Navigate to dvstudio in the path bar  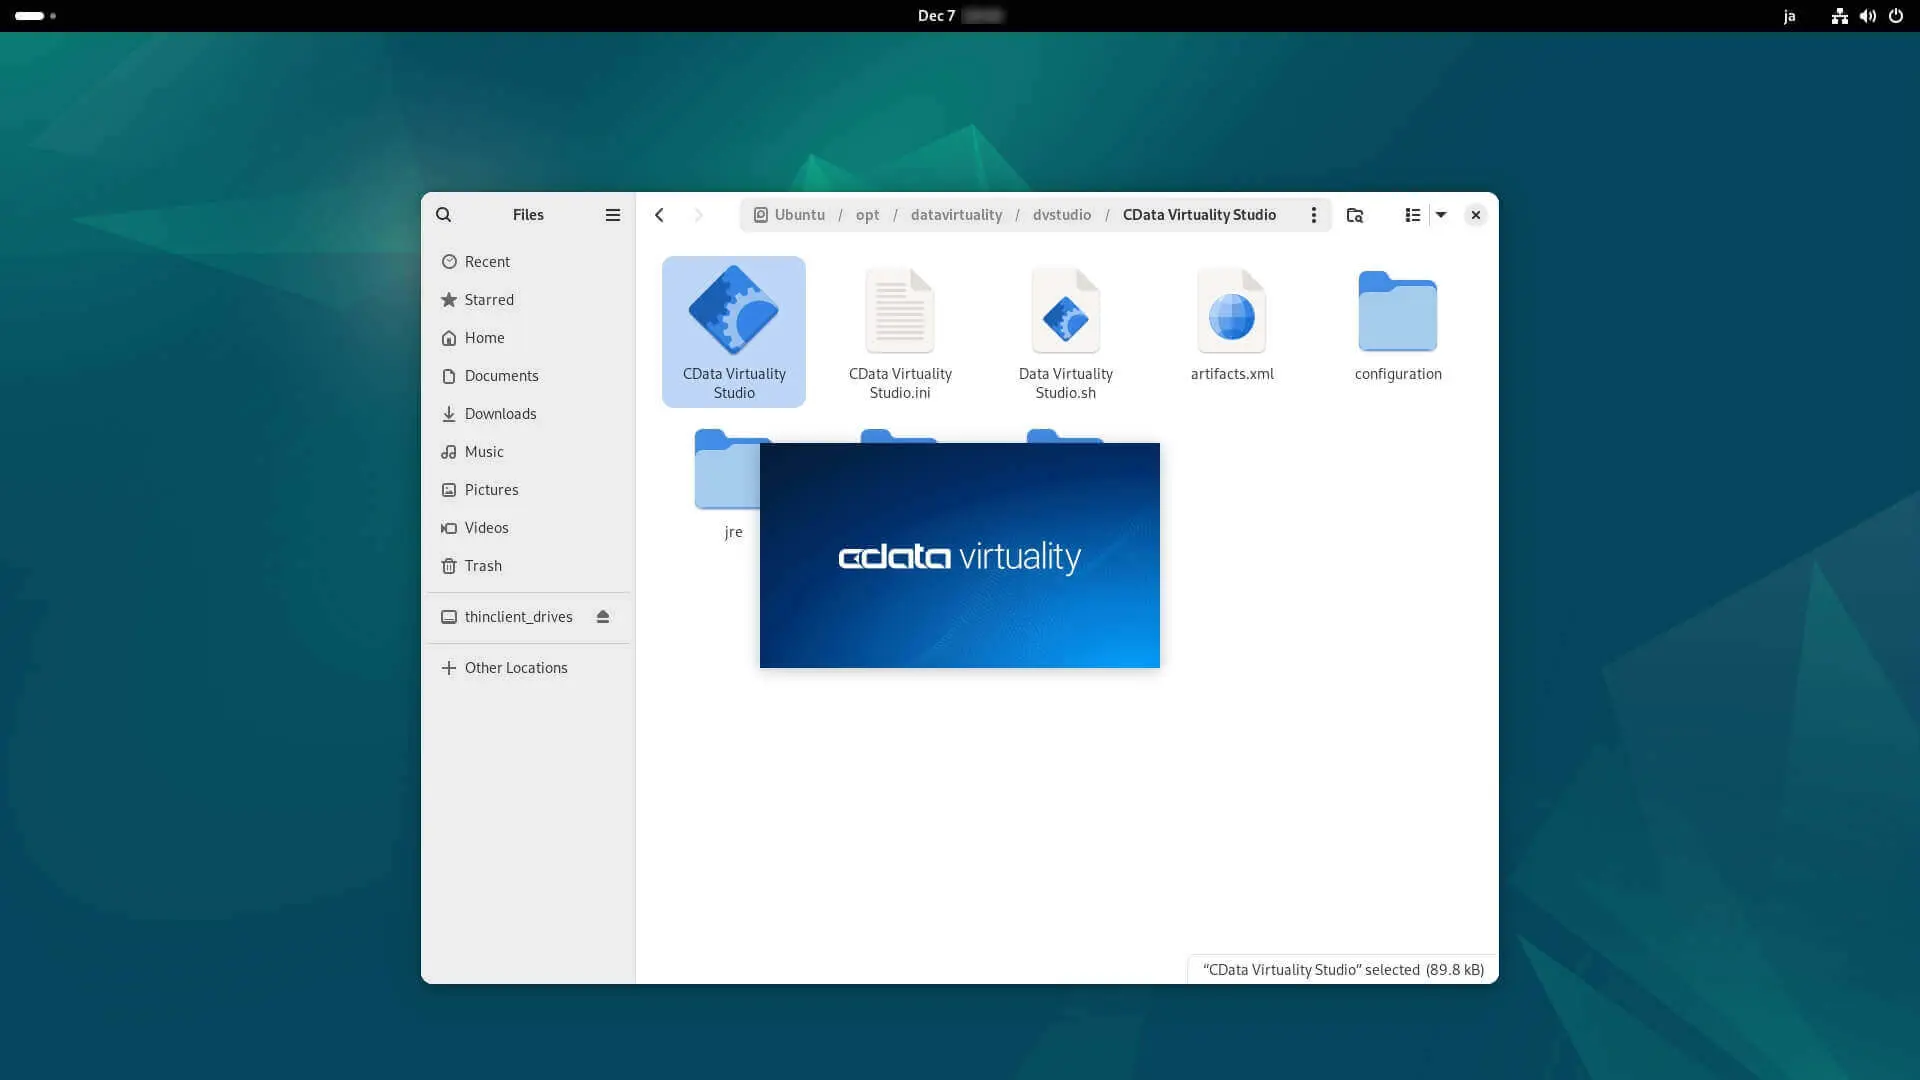tap(1061, 215)
